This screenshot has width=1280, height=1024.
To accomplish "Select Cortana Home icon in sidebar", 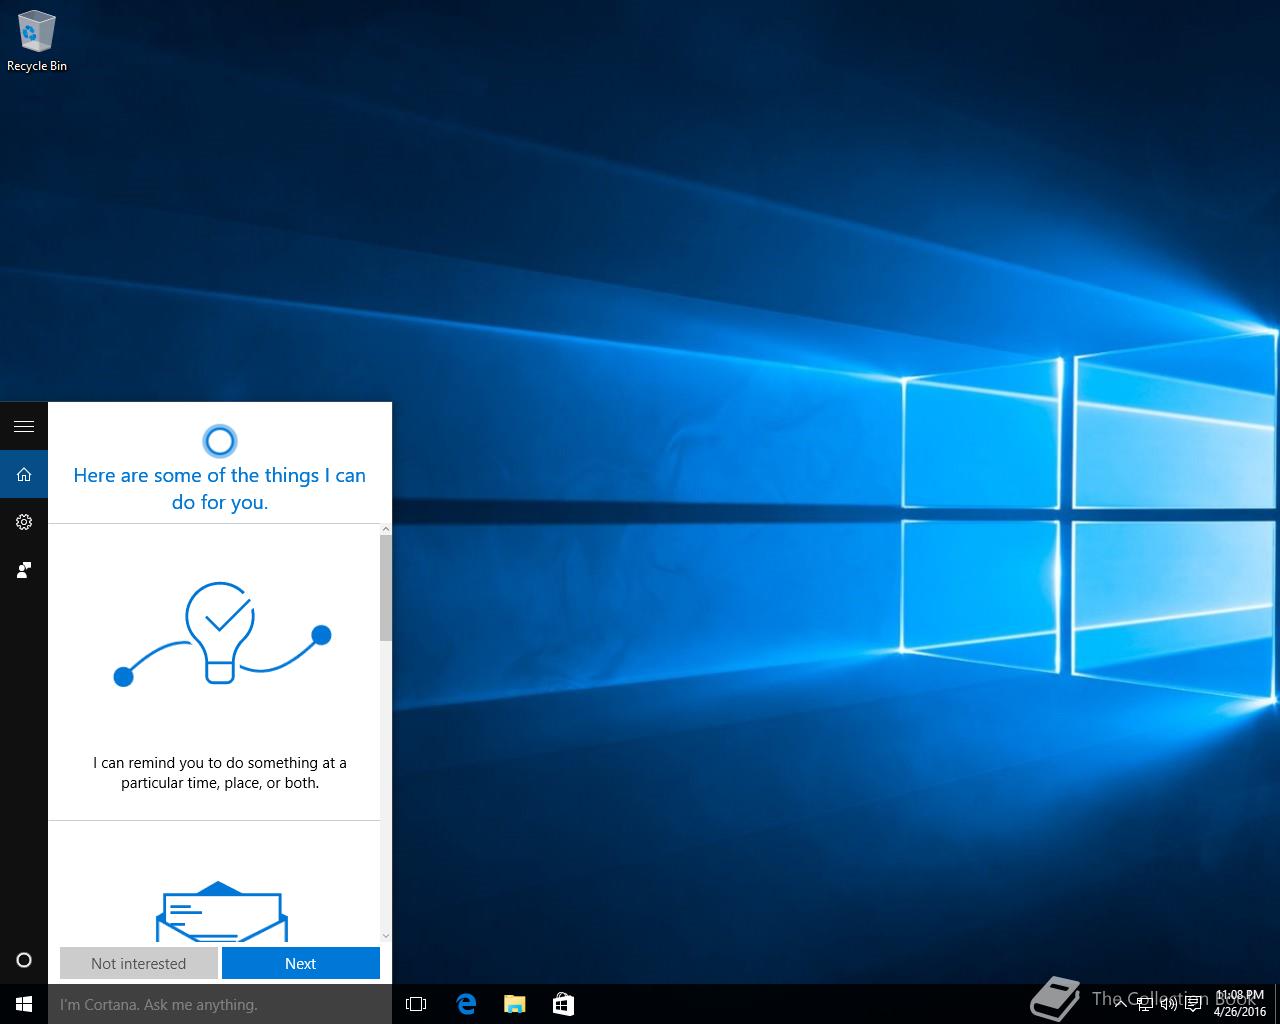I will pyautogui.click(x=24, y=474).
